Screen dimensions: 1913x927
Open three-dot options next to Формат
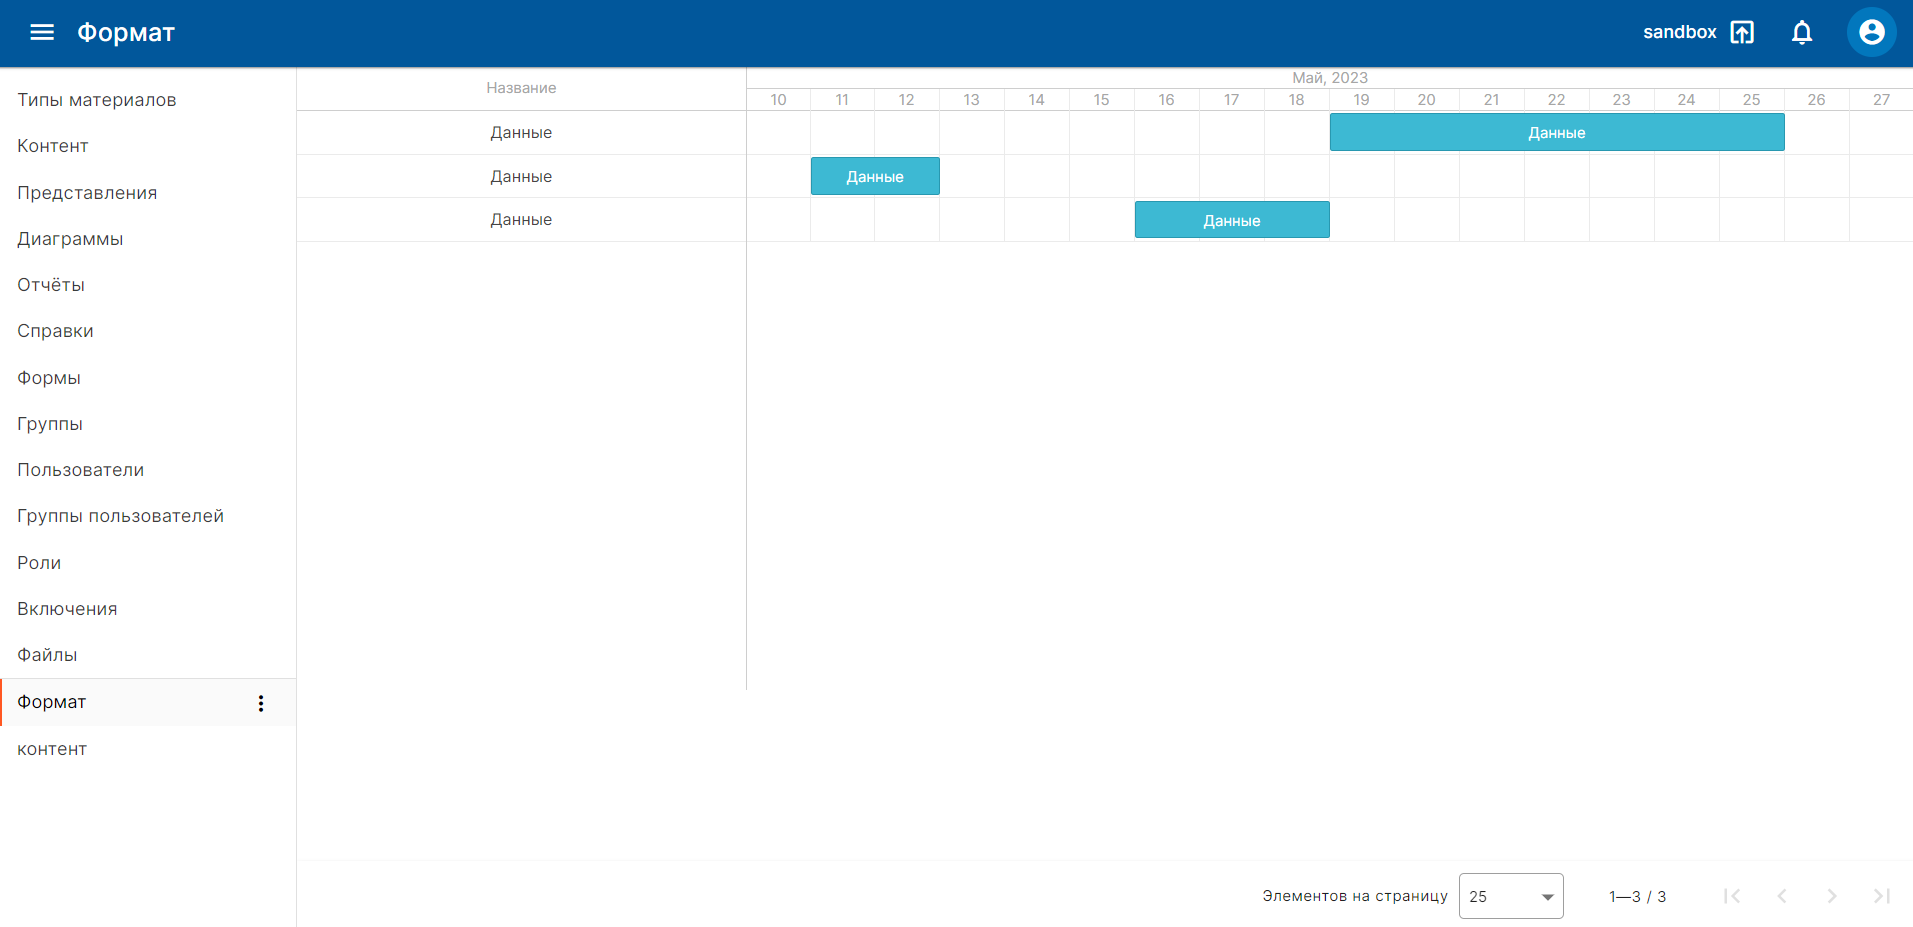click(x=261, y=703)
